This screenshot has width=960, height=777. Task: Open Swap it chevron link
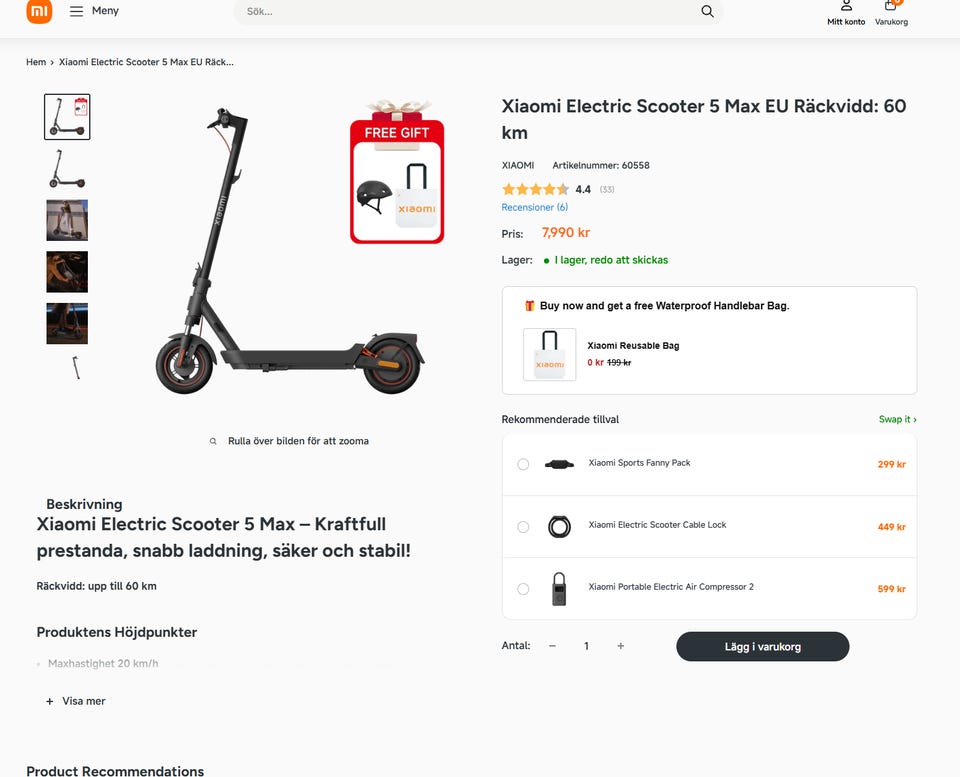(898, 419)
